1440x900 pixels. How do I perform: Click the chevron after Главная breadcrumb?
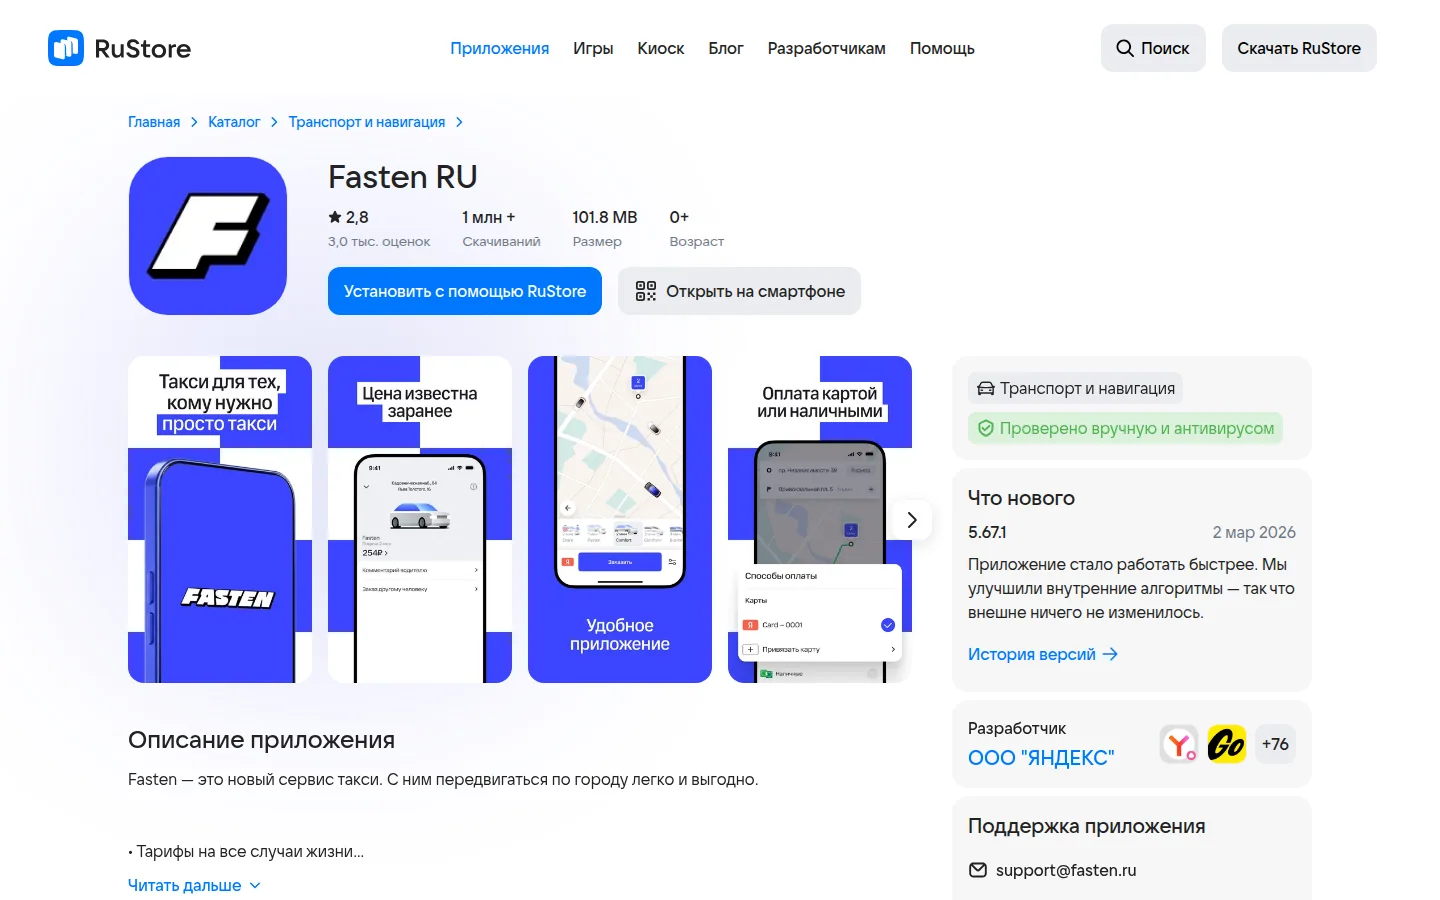click(x=194, y=122)
